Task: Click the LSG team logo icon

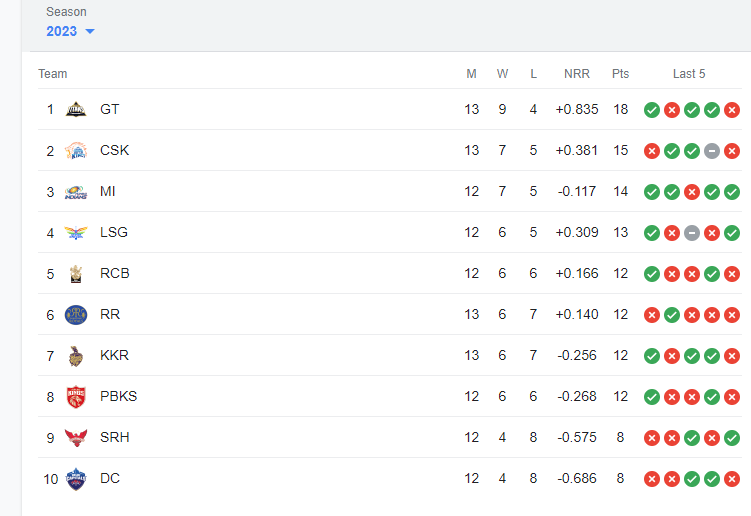Action: pos(76,232)
